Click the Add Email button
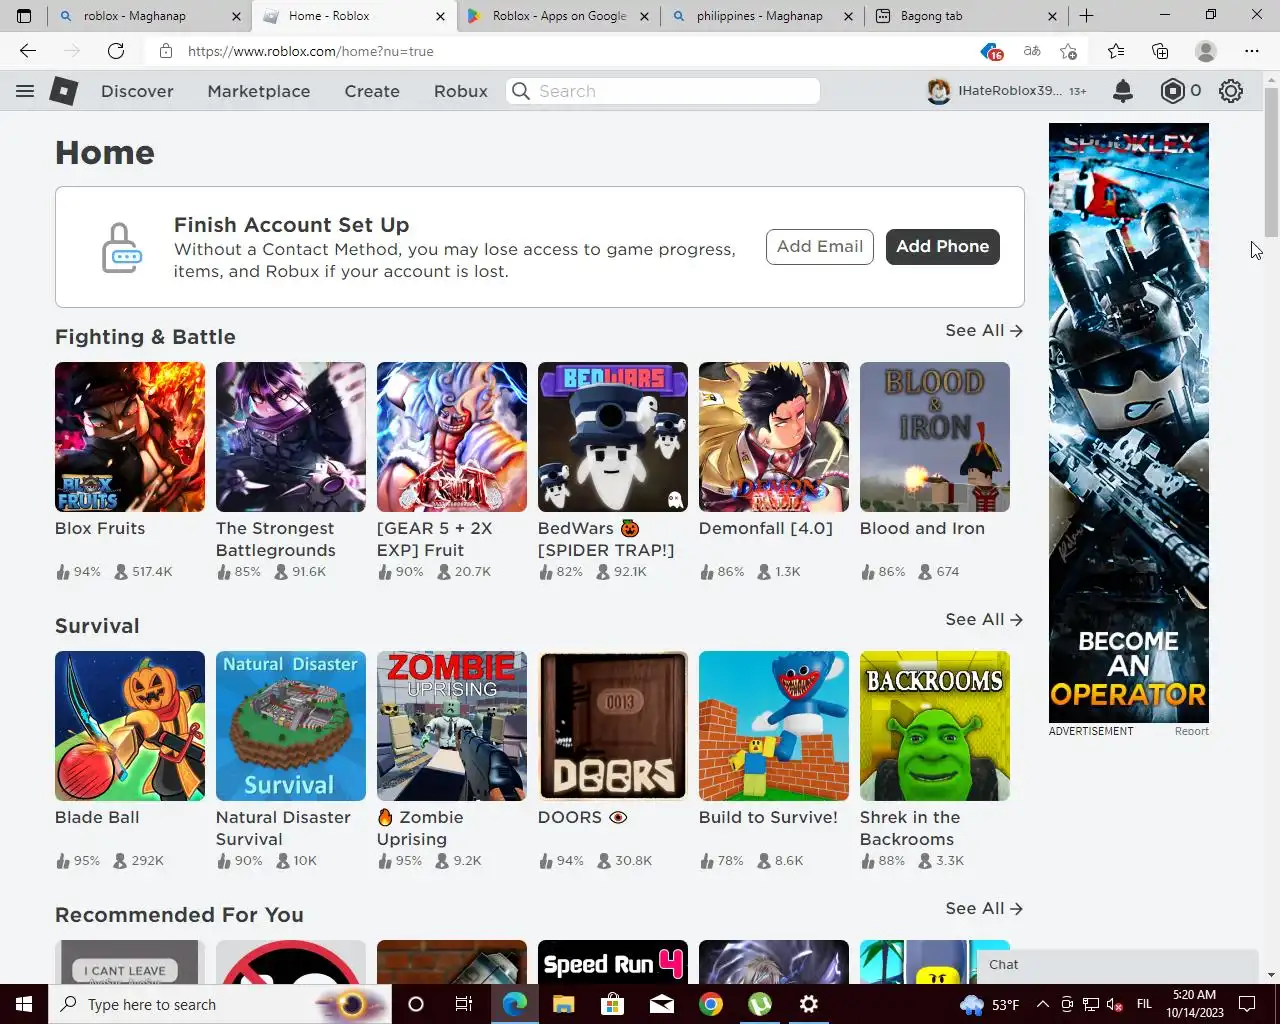Image resolution: width=1280 pixels, height=1024 pixels. 820,247
